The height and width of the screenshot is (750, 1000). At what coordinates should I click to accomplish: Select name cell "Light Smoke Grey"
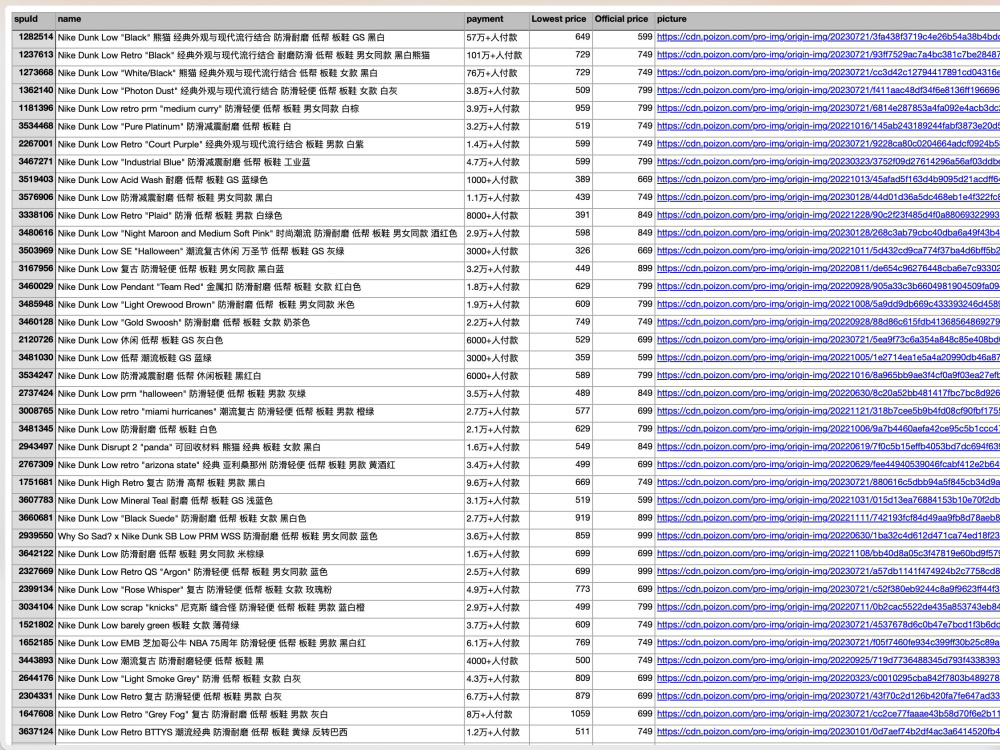click(x=260, y=679)
